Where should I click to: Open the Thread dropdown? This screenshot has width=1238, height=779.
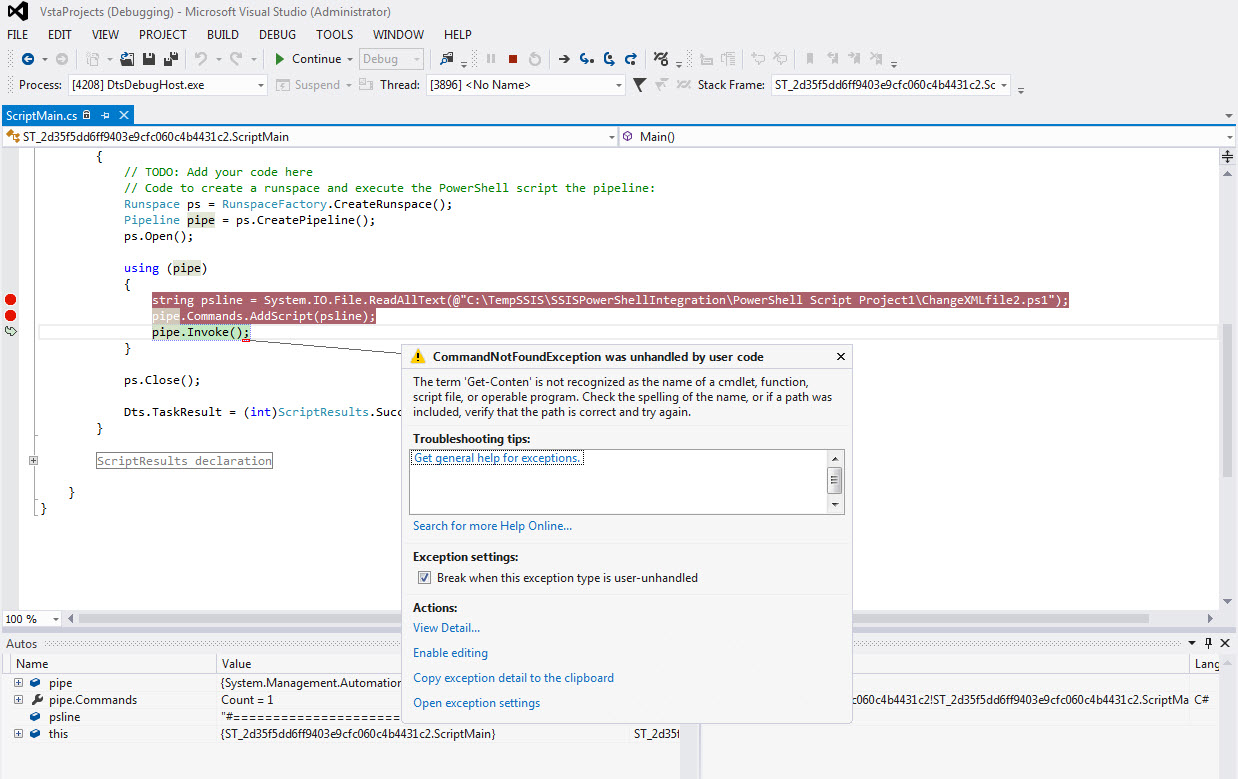click(x=619, y=85)
